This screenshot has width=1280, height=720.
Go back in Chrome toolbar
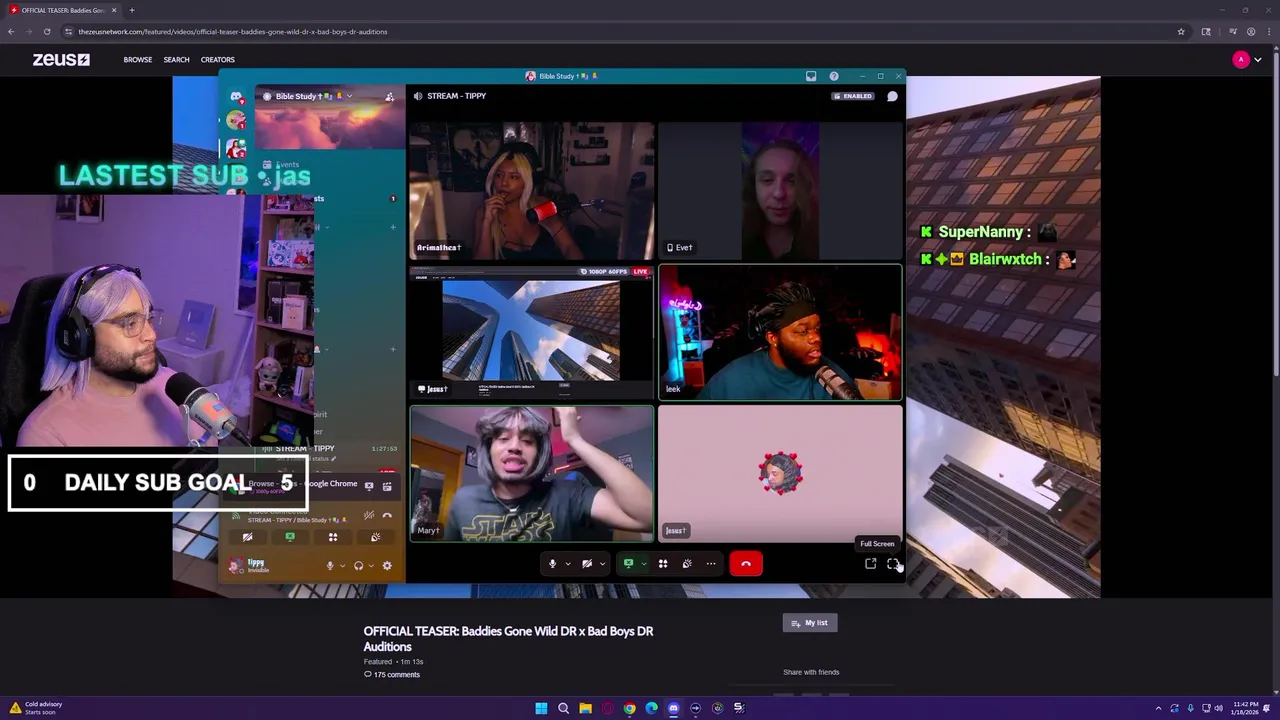11,31
